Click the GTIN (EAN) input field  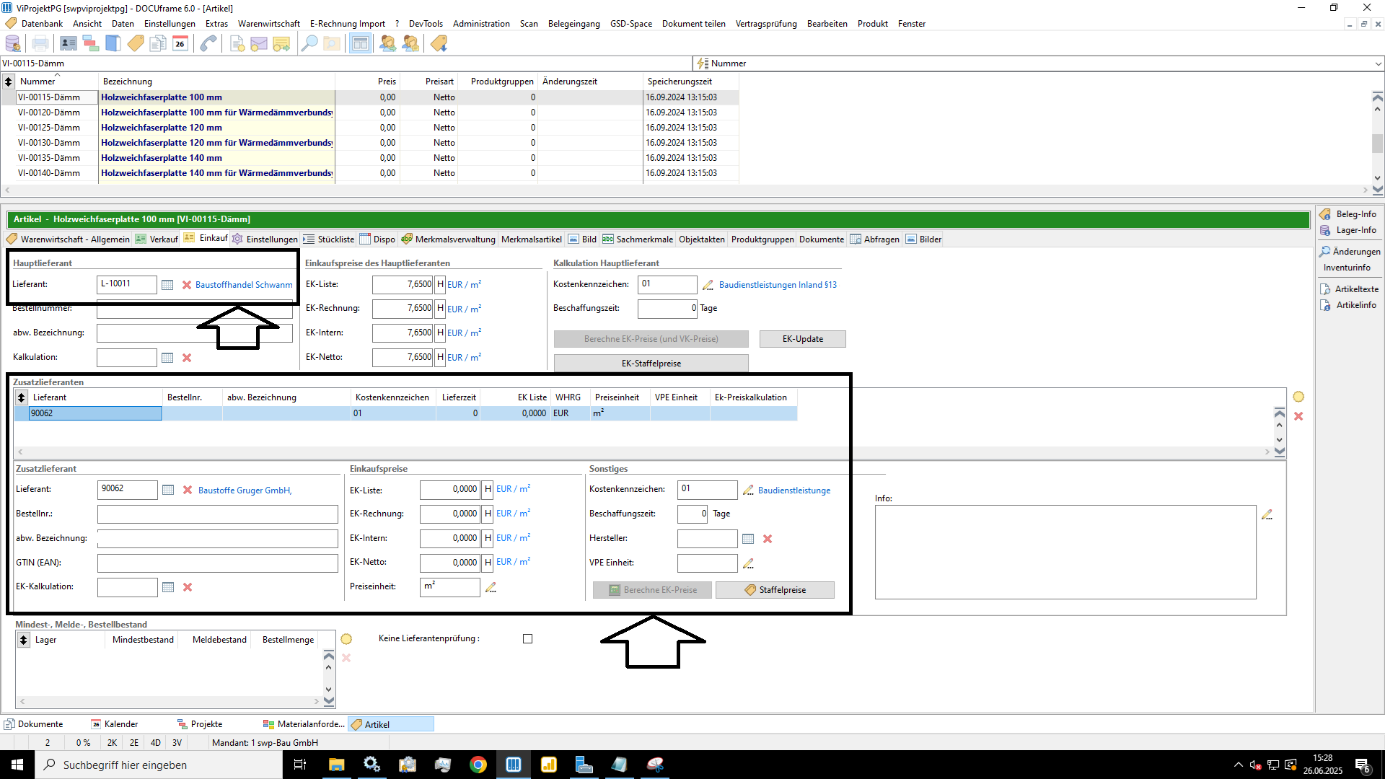217,563
